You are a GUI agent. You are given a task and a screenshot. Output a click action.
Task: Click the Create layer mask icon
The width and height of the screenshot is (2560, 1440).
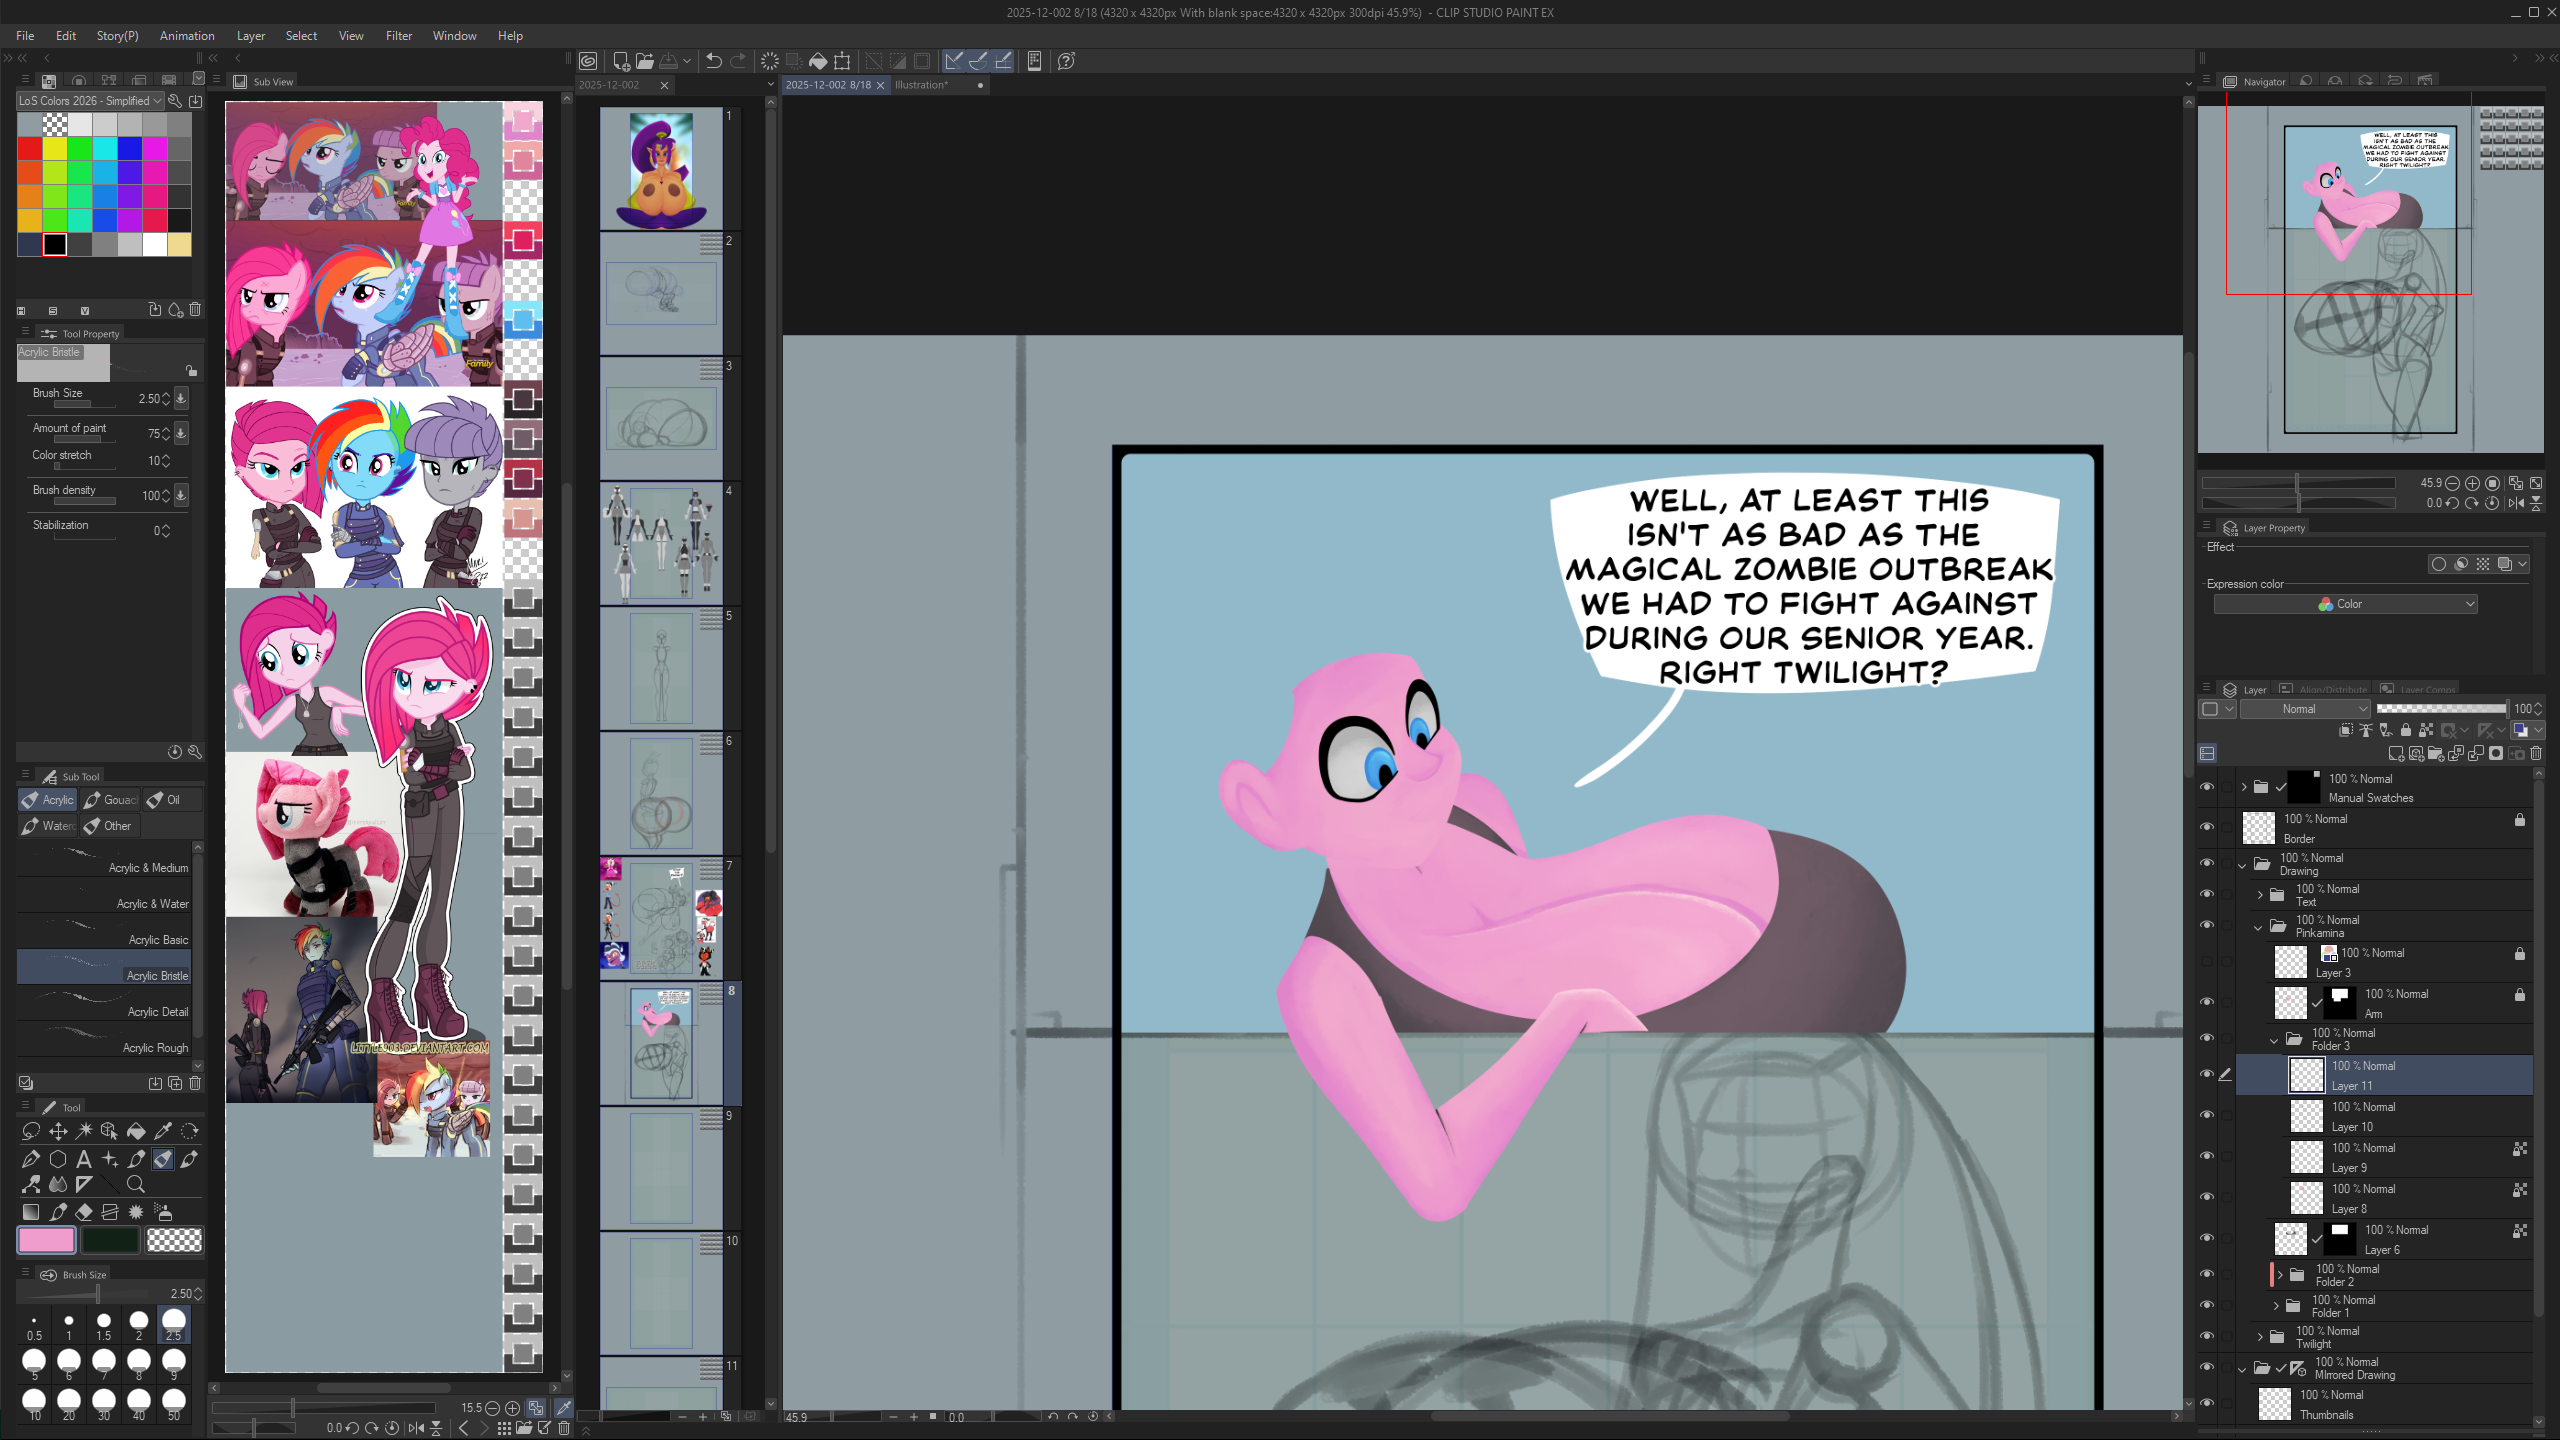[2496, 754]
